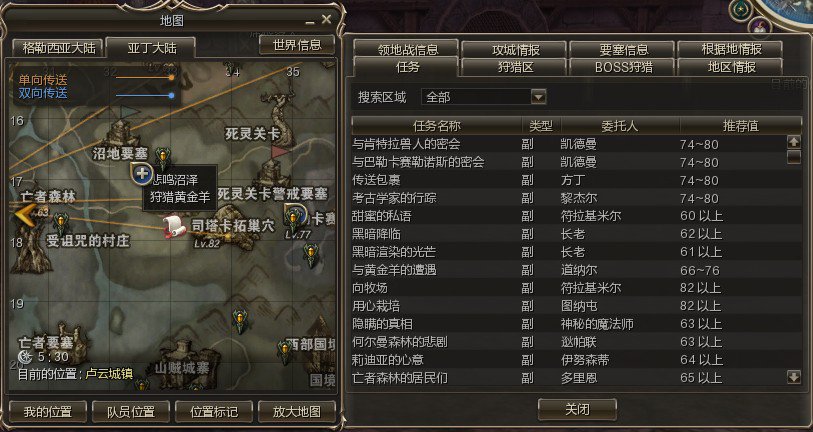Screen dimensions: 813x432
Task: Open the BOSS狩猎 tab
Action: click(x=624, y=67)
